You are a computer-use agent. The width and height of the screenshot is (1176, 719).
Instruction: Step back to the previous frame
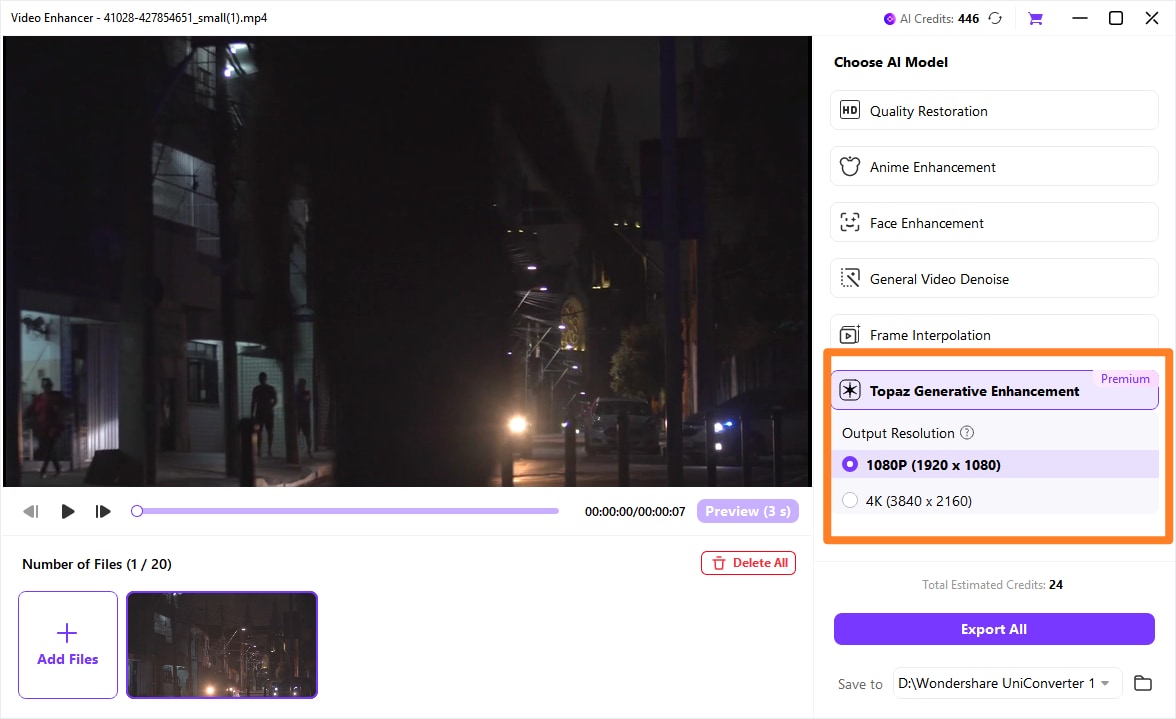click(31, 511)
